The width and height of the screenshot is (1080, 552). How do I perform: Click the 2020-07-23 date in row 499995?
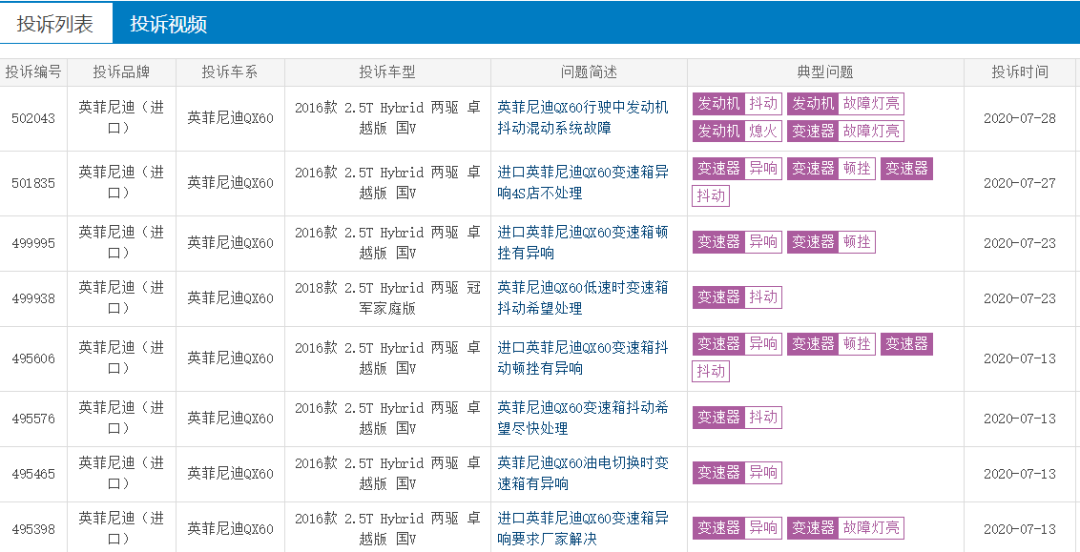pos(1019,243)
